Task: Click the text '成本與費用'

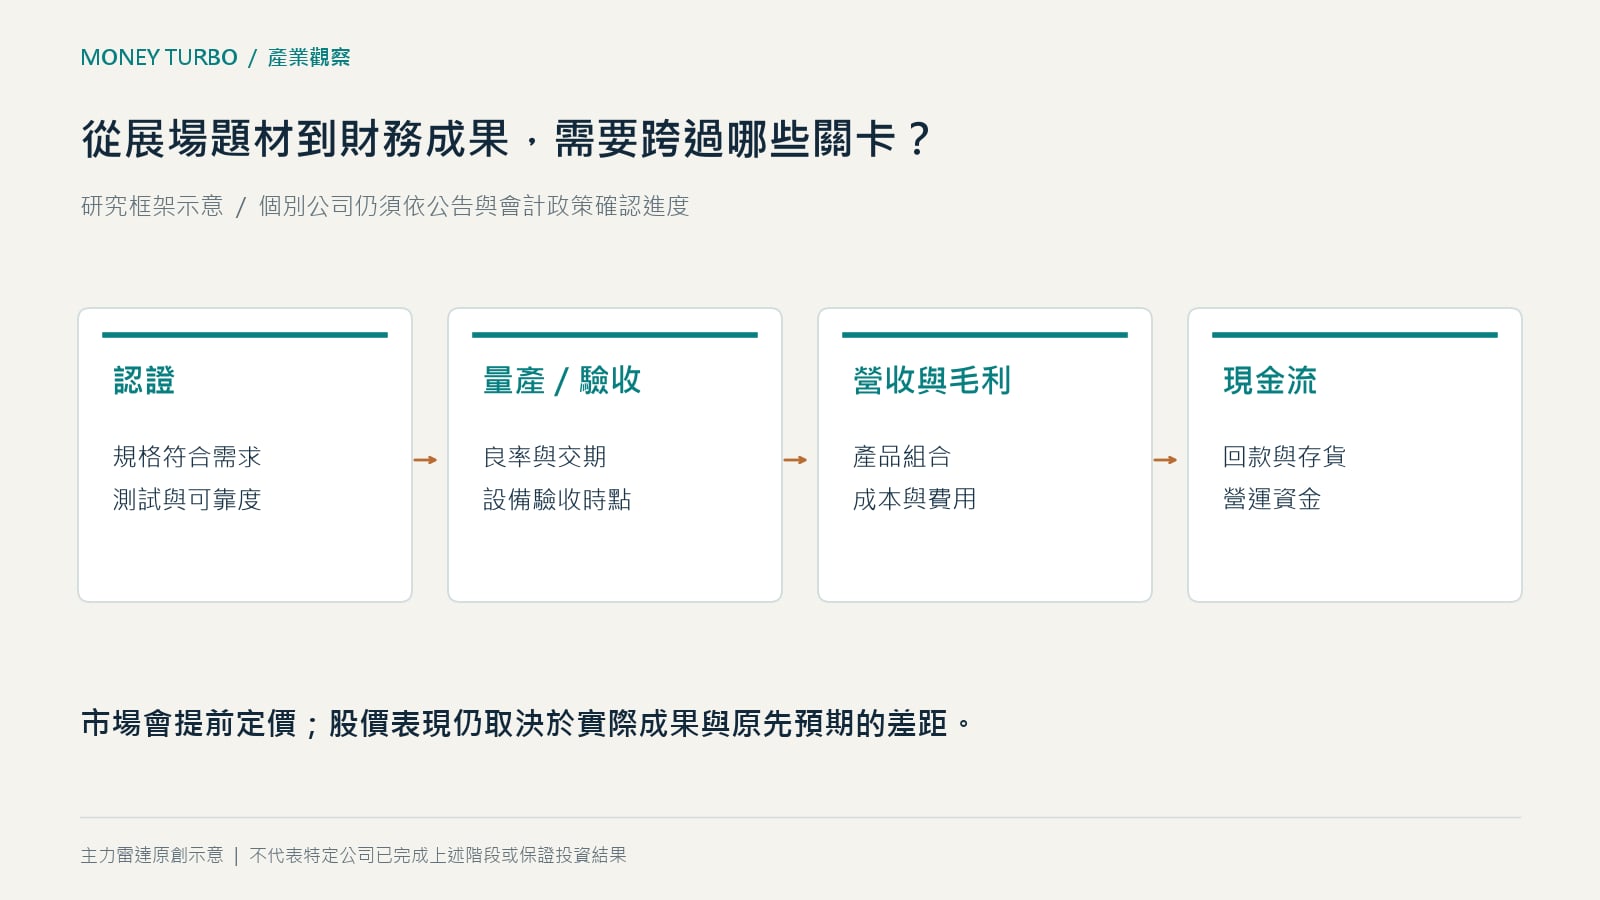Action: point(915,499)
